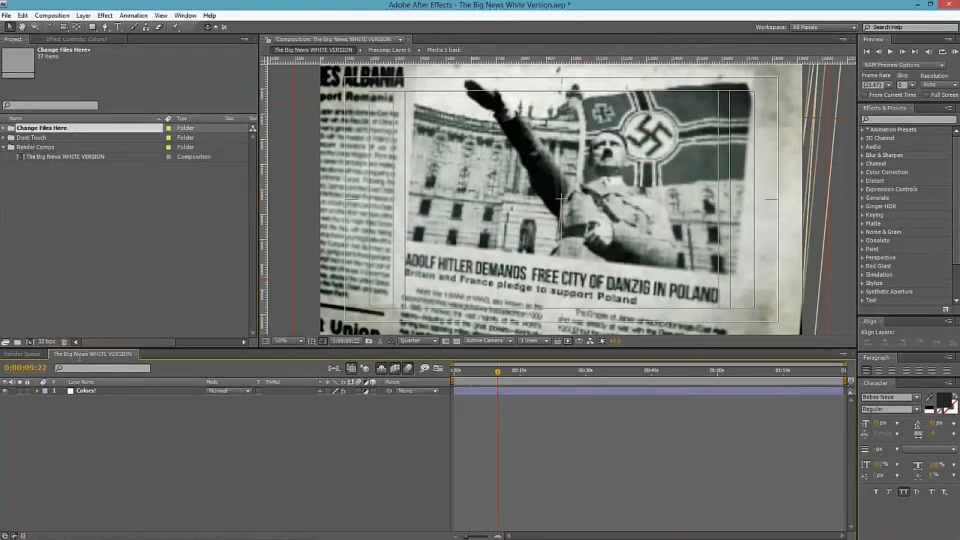Select the Clone Stamp tool

[146, 27]
